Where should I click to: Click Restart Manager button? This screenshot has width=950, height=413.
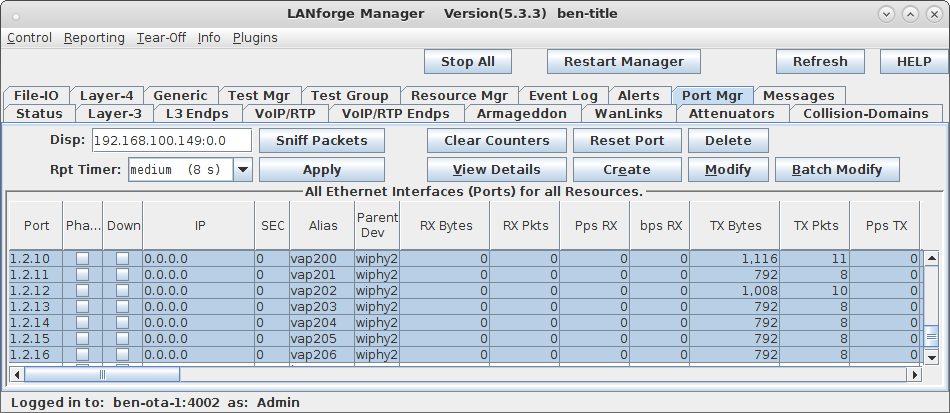(x=623, y=62)
